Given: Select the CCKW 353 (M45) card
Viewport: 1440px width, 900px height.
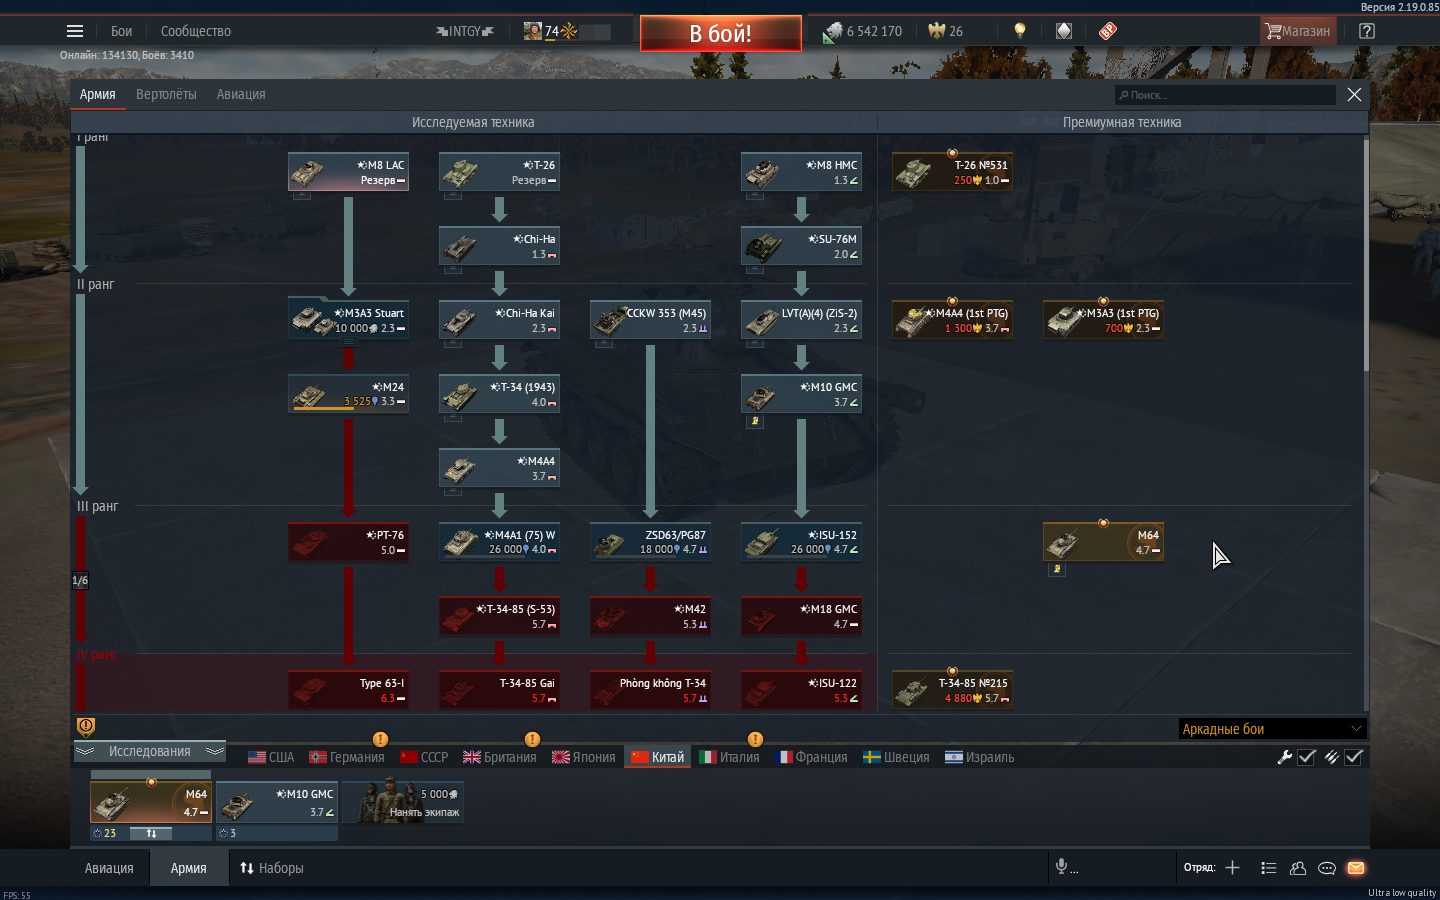Looking at the screenshot, I should click(650, 320).
